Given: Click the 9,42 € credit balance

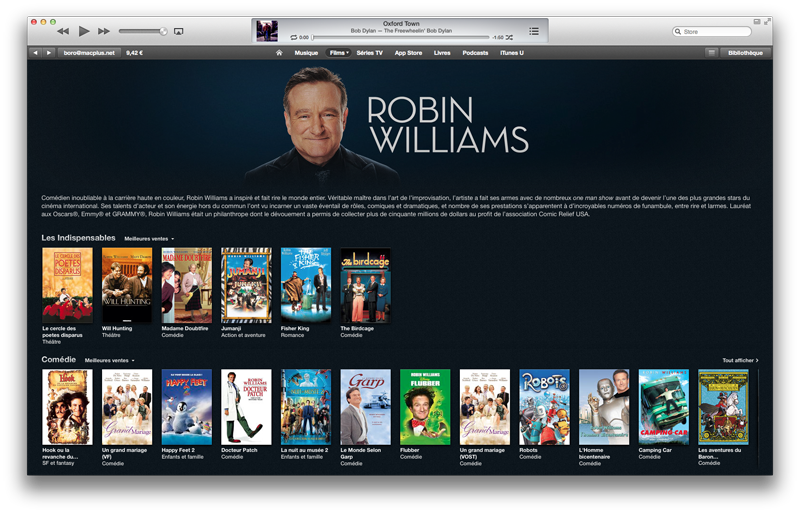Looking at the screenshot, I should click(134, 53).
